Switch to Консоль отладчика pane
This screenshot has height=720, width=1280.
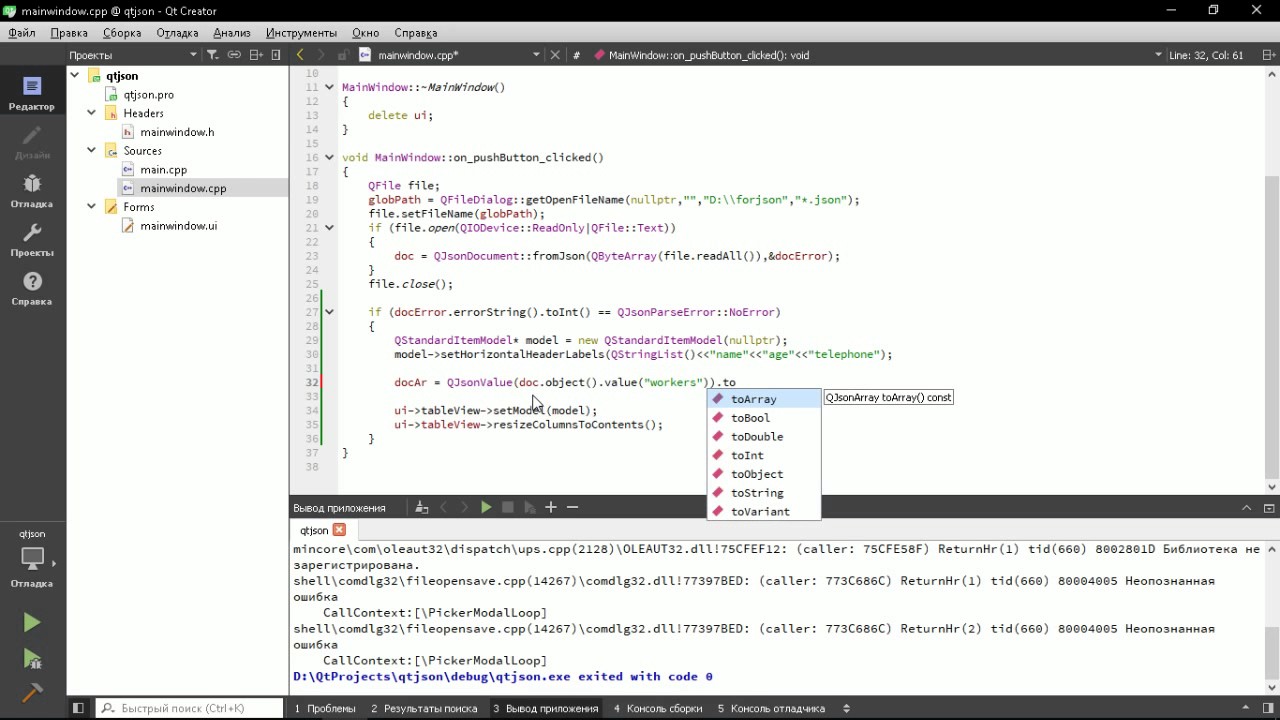[x=771, y=708]
